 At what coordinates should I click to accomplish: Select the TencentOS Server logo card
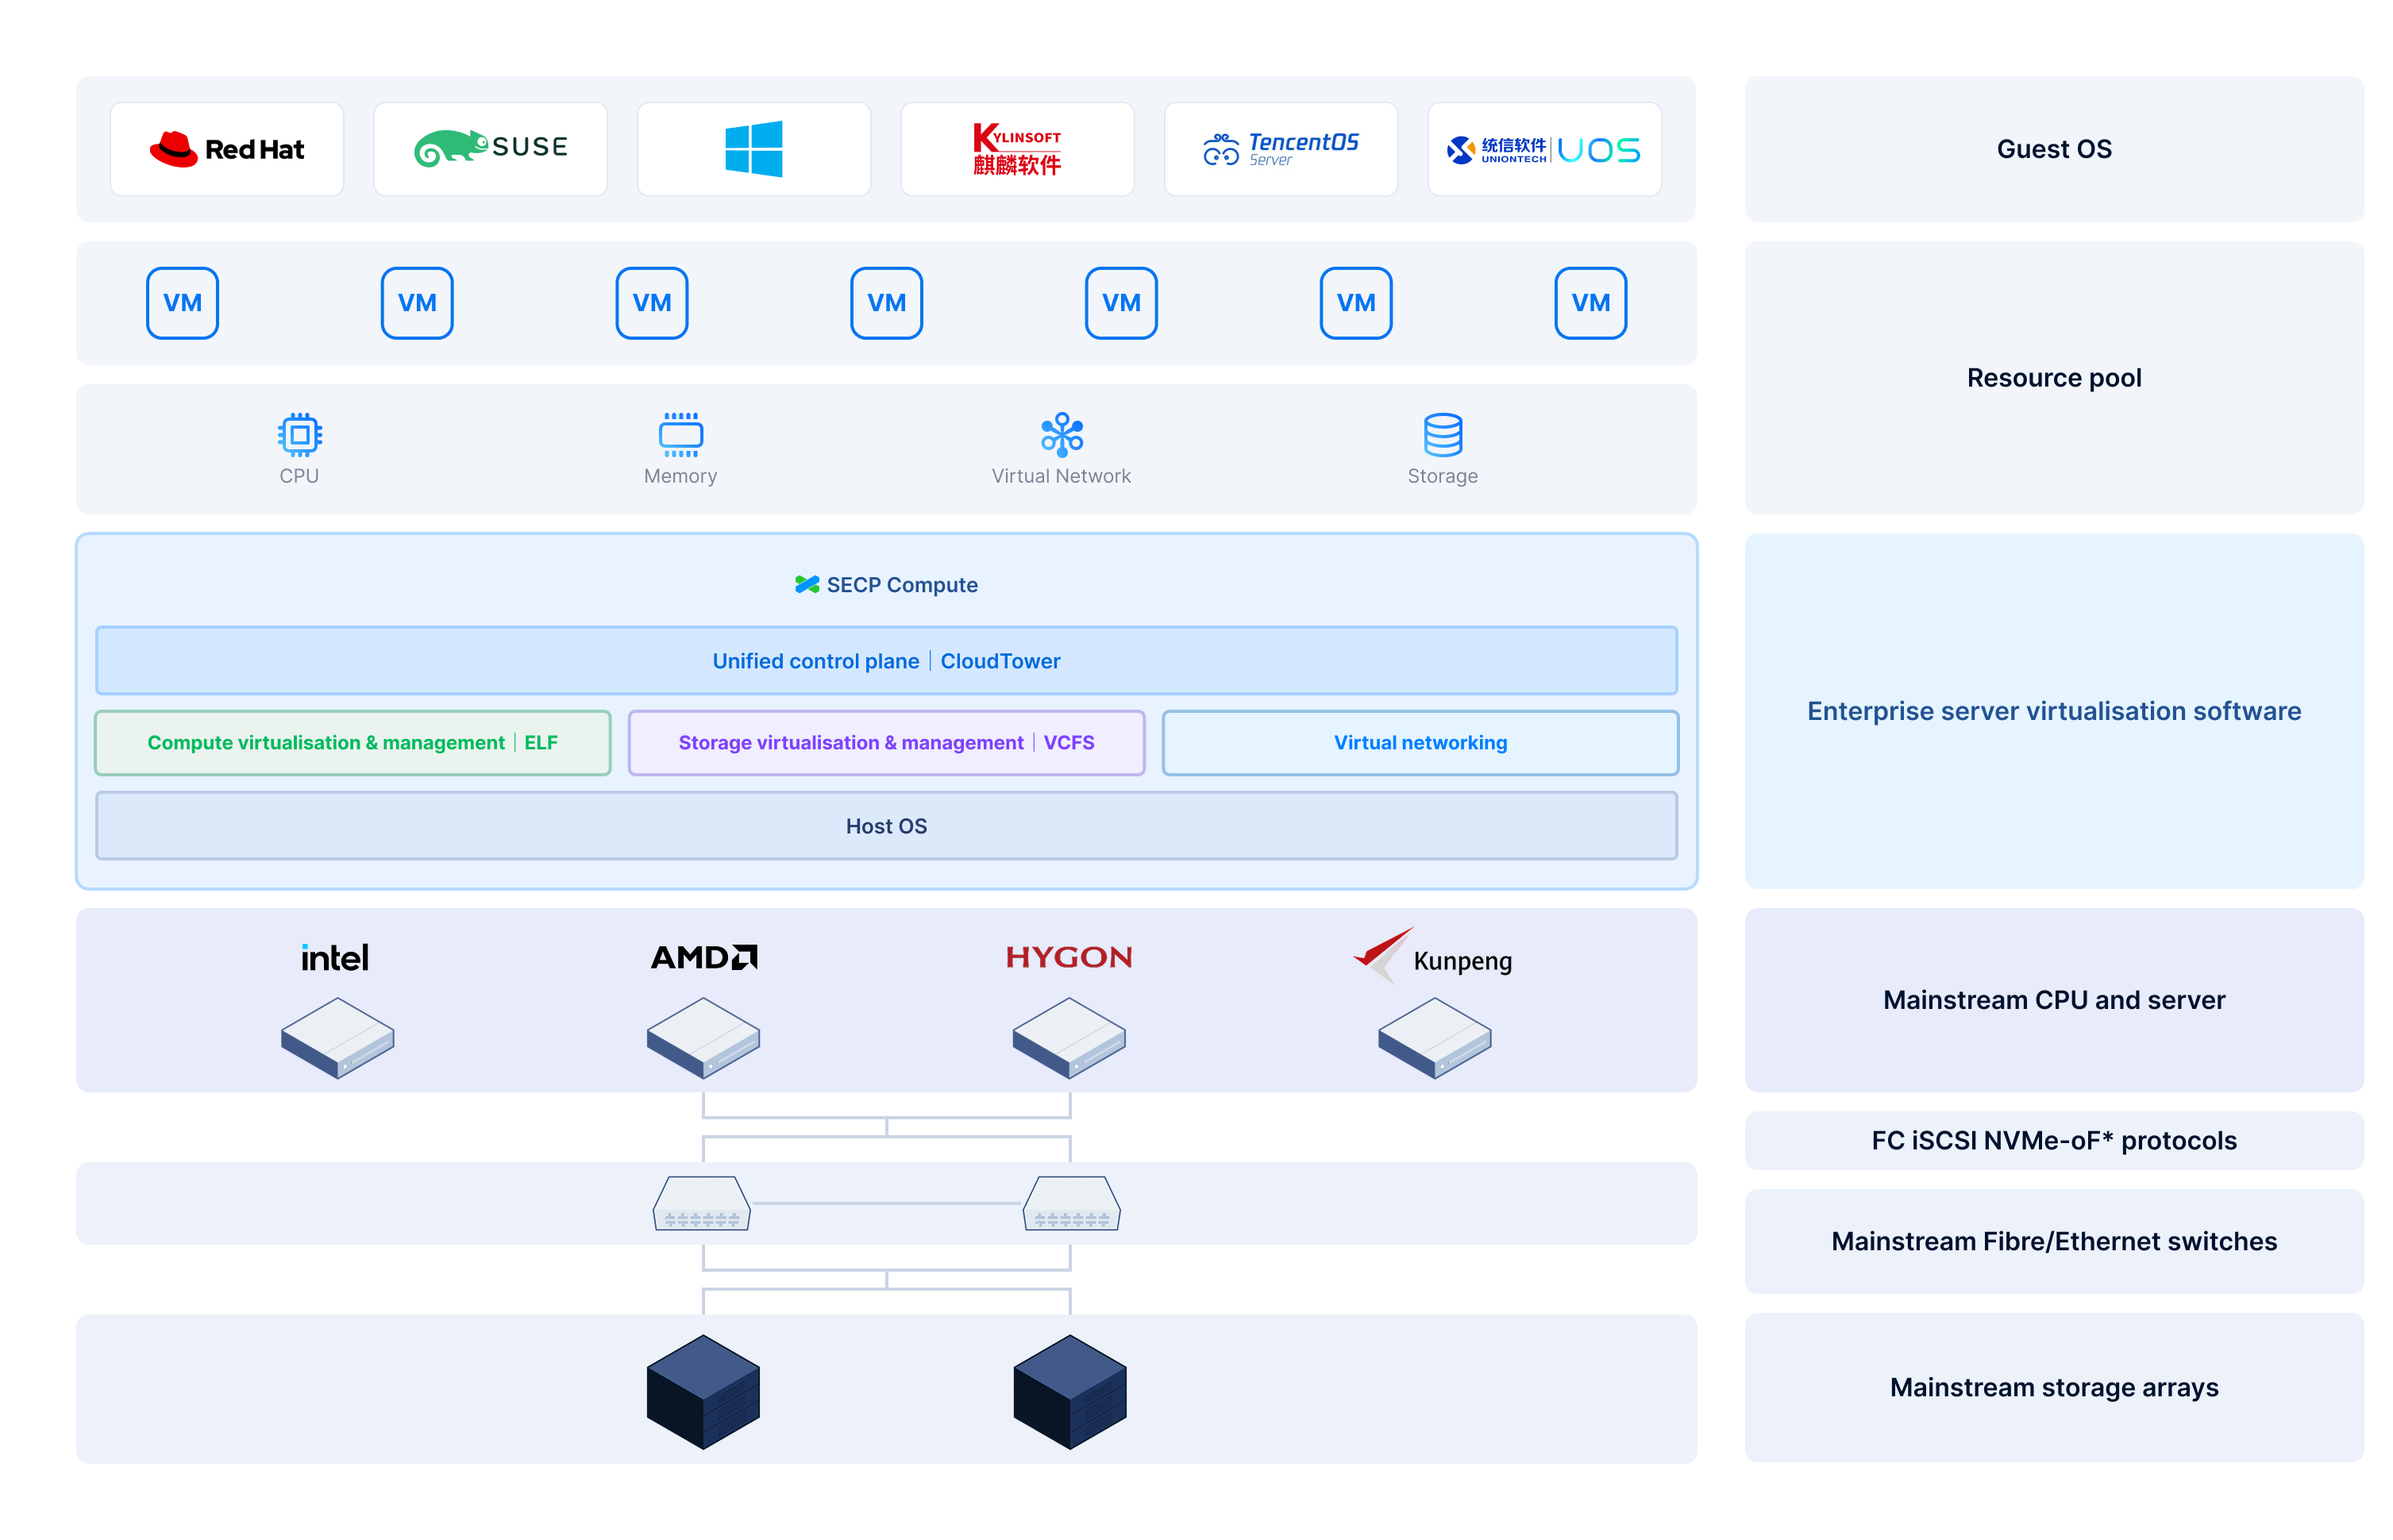pos(1280,149)
